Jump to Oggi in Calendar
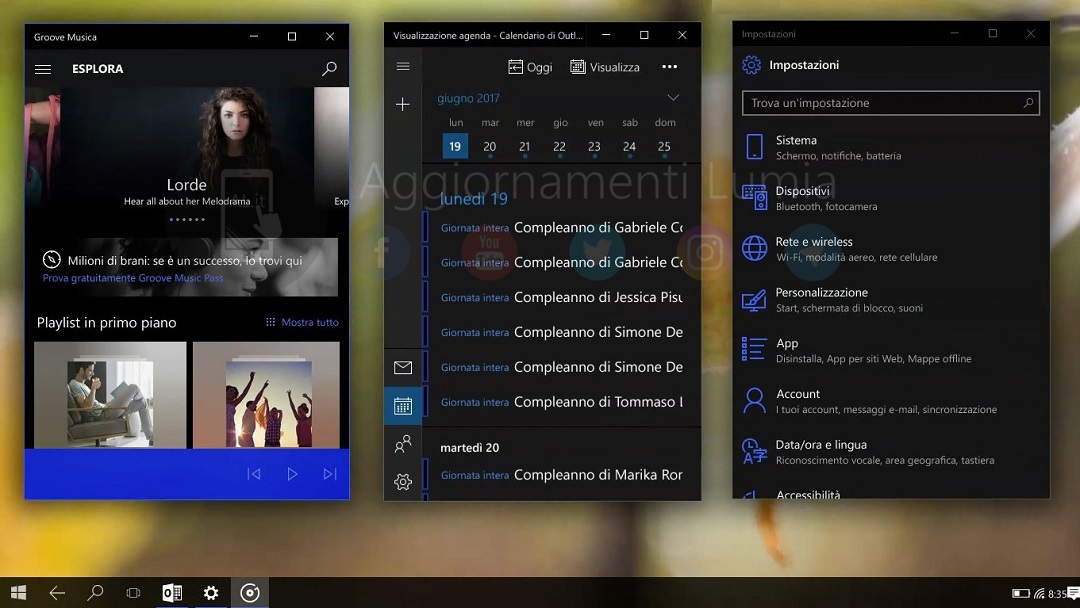Viewport: 1080px width, 608px height. point(530,67)
